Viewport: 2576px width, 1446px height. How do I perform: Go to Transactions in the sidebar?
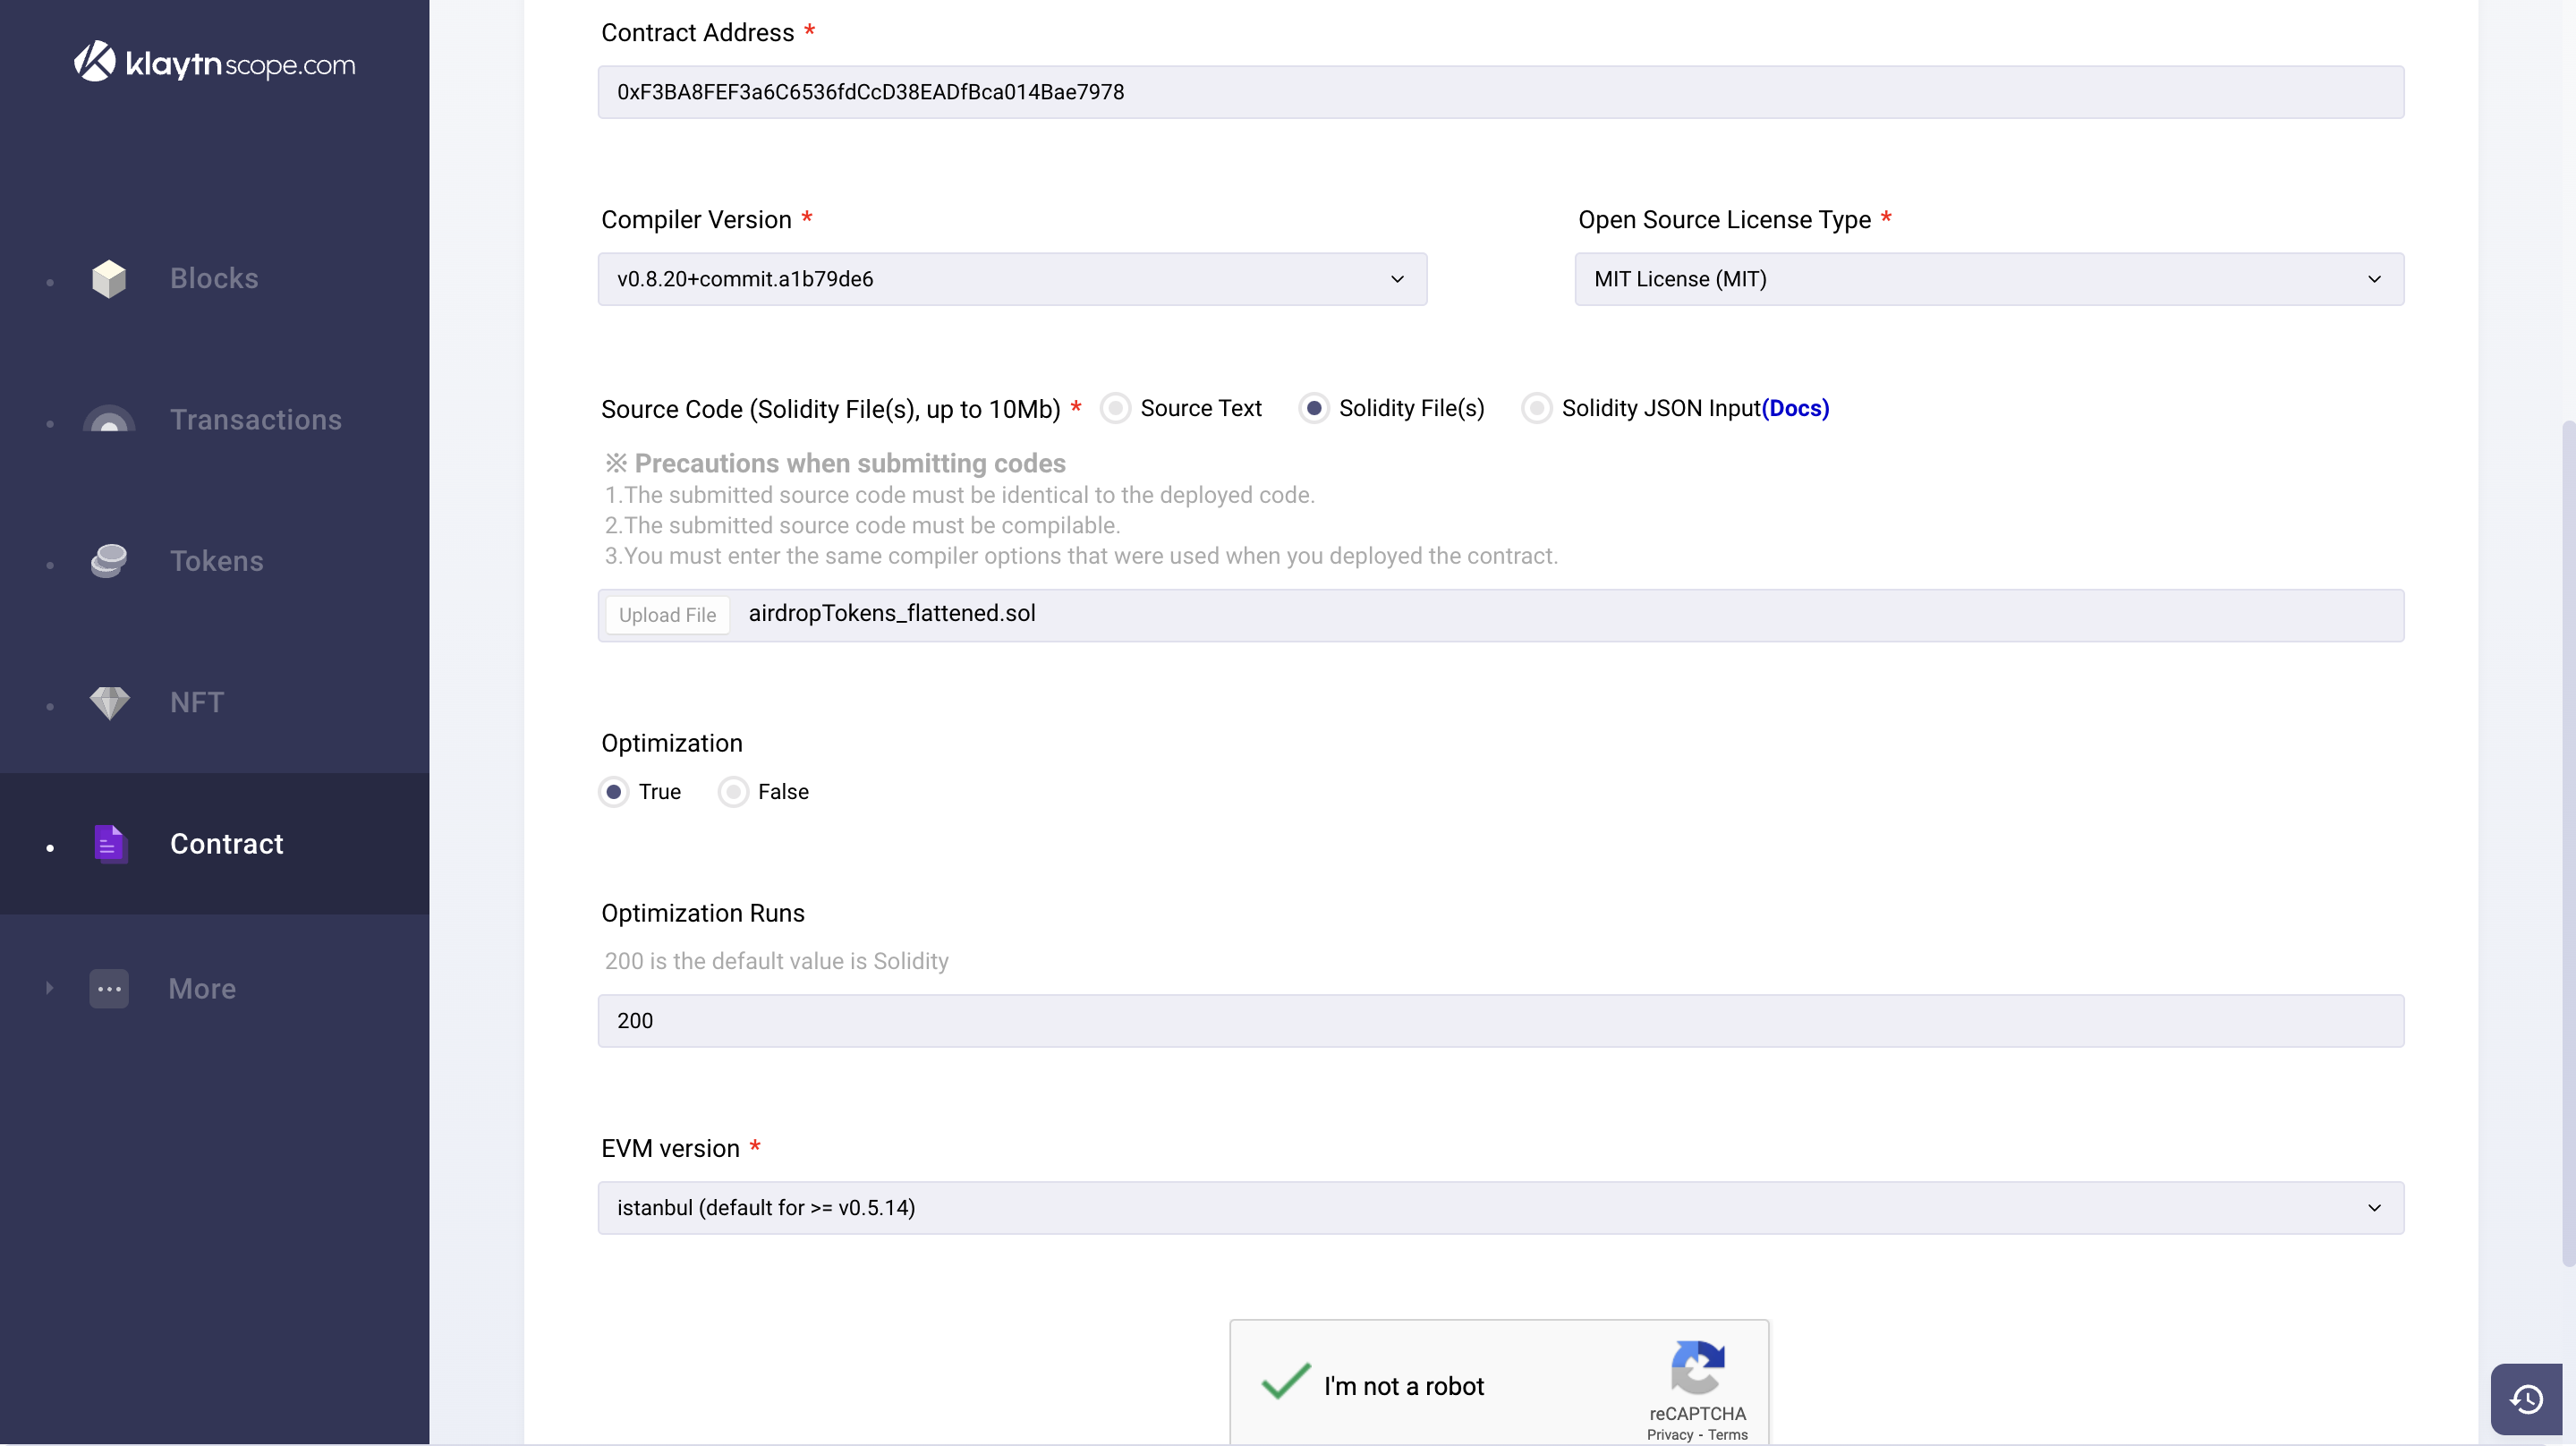coord(256,420)
